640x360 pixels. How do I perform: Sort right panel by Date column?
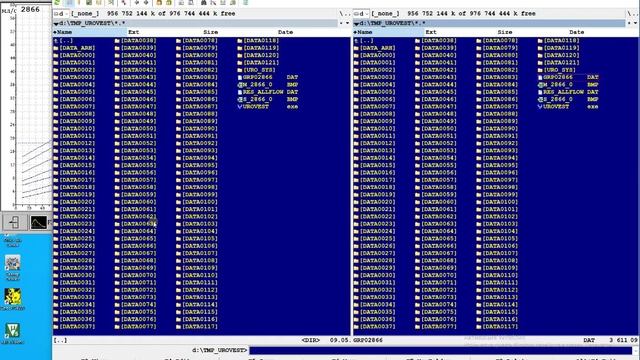(576, 32)
